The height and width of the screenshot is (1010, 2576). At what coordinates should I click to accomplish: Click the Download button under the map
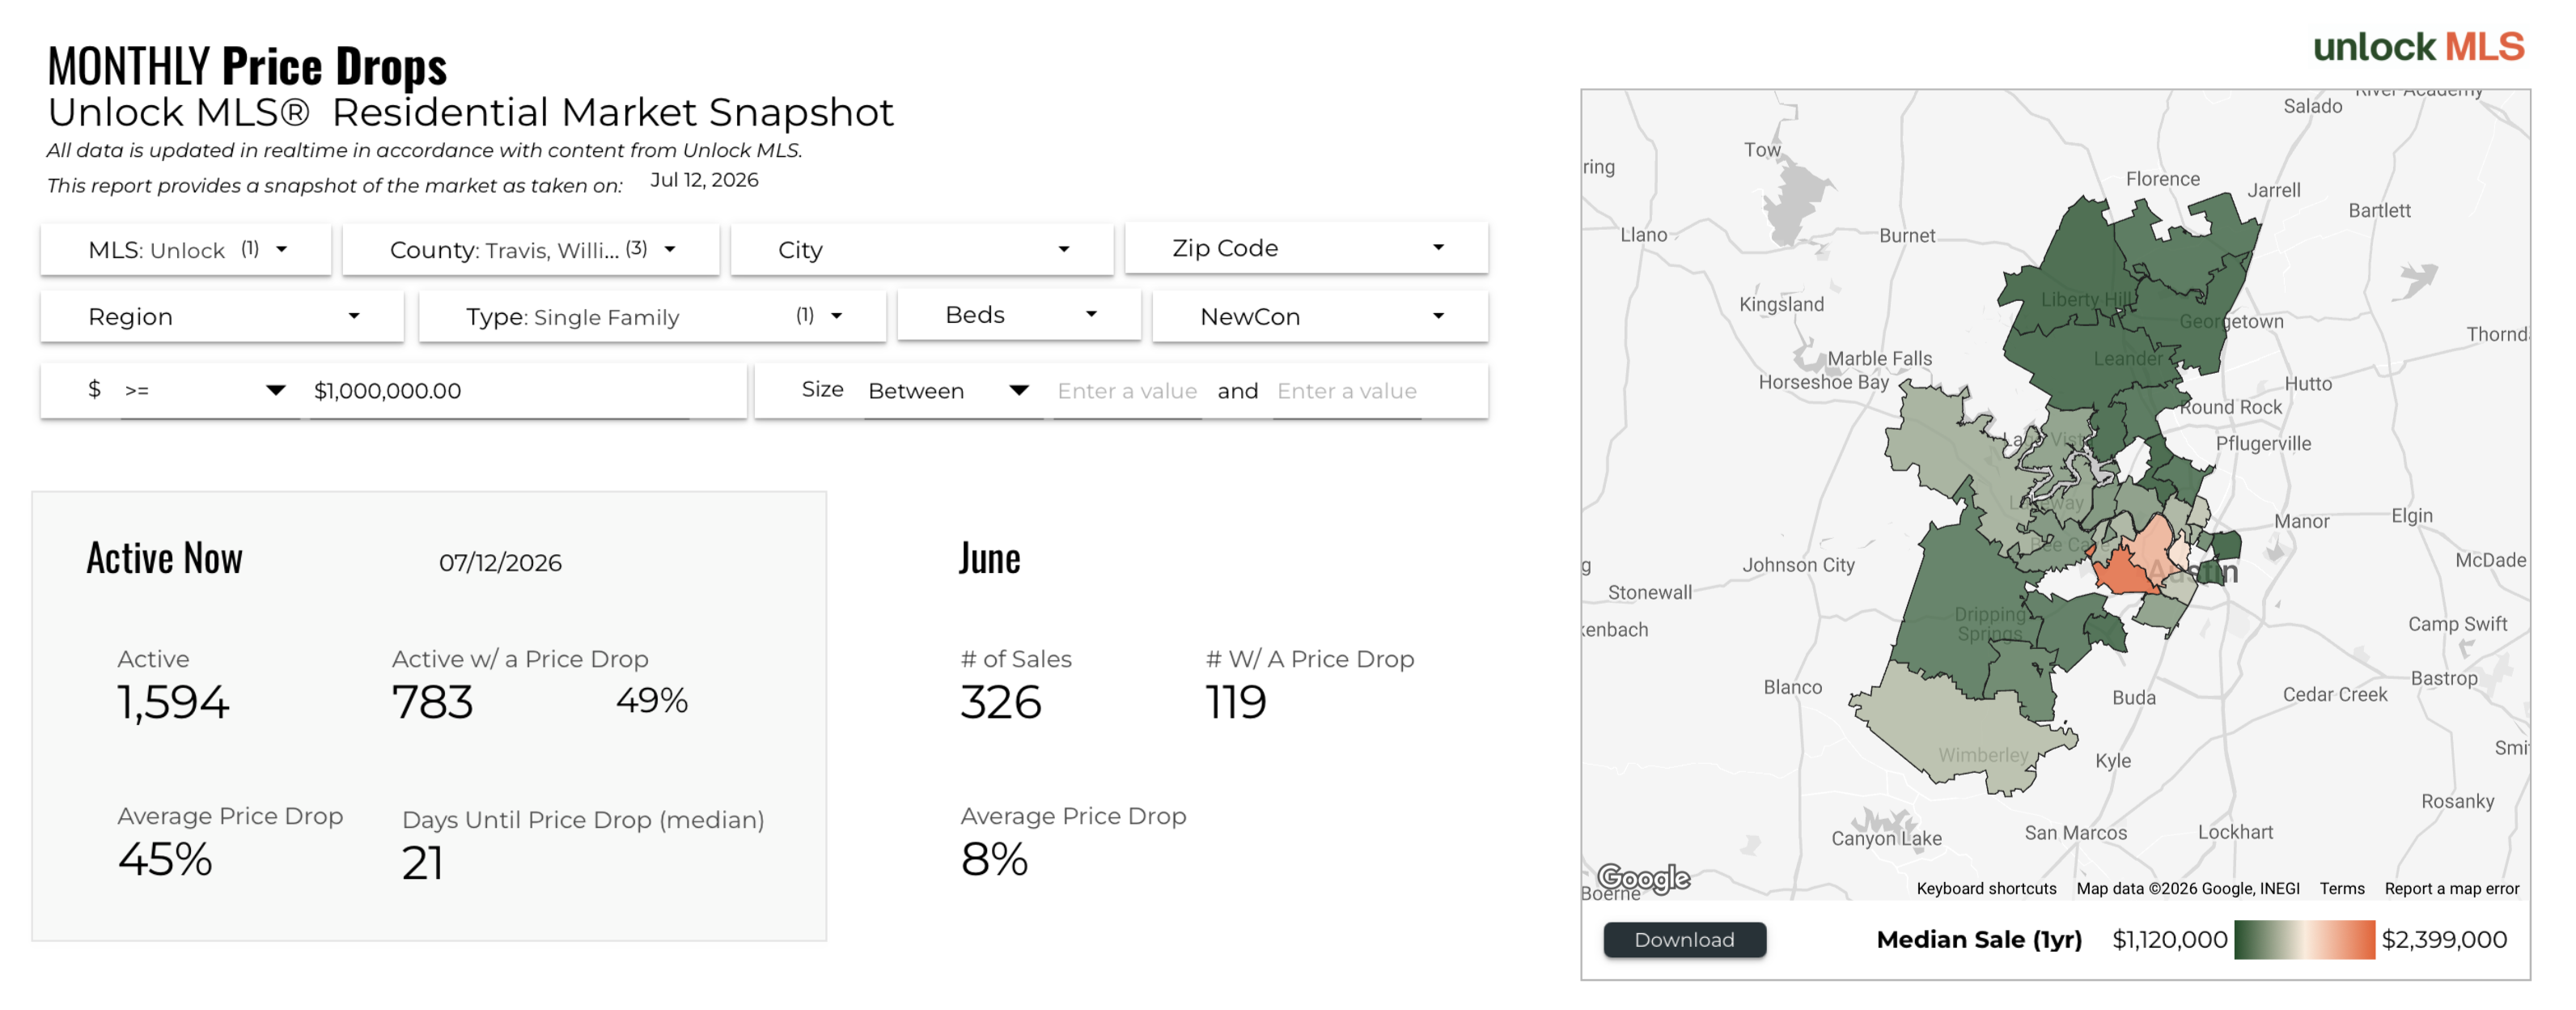[x=1684, y=939]
